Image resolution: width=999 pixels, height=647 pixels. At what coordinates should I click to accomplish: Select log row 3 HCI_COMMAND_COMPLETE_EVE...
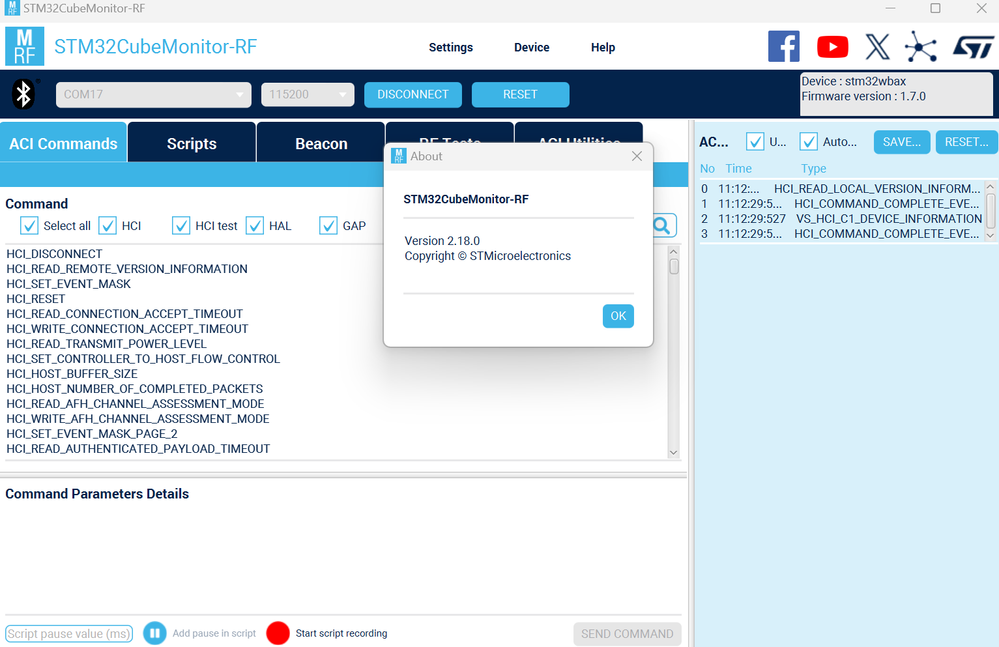click(841, 234)
